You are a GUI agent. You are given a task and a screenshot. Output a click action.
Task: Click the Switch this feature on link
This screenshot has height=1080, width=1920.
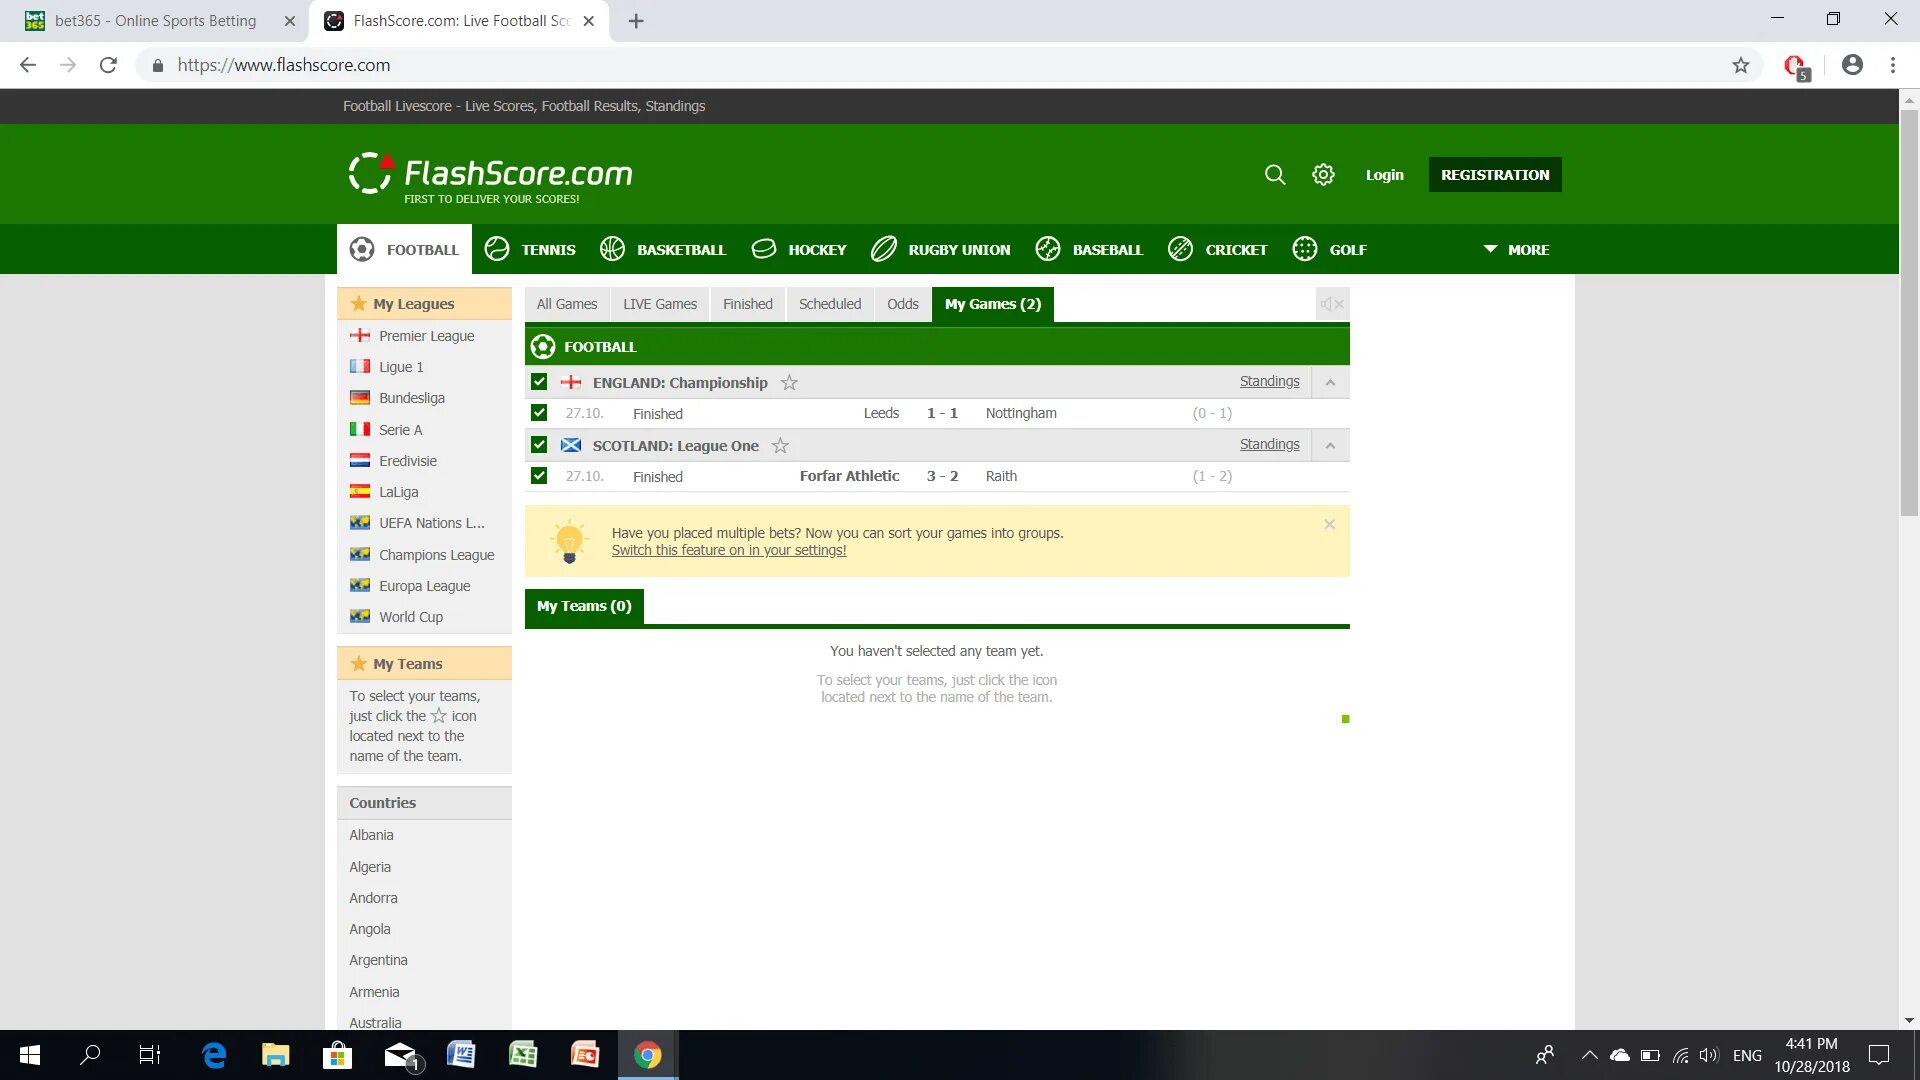(729, 549)
